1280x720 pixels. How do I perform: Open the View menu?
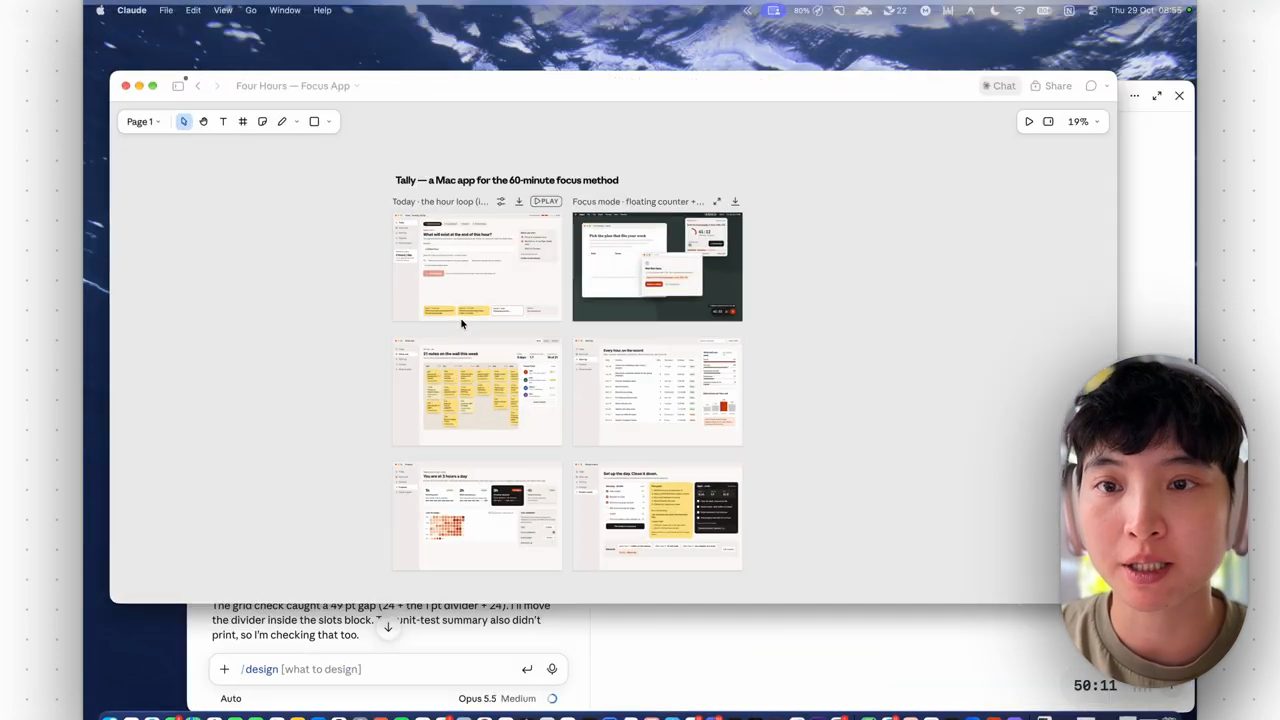[x=223, y=10]
